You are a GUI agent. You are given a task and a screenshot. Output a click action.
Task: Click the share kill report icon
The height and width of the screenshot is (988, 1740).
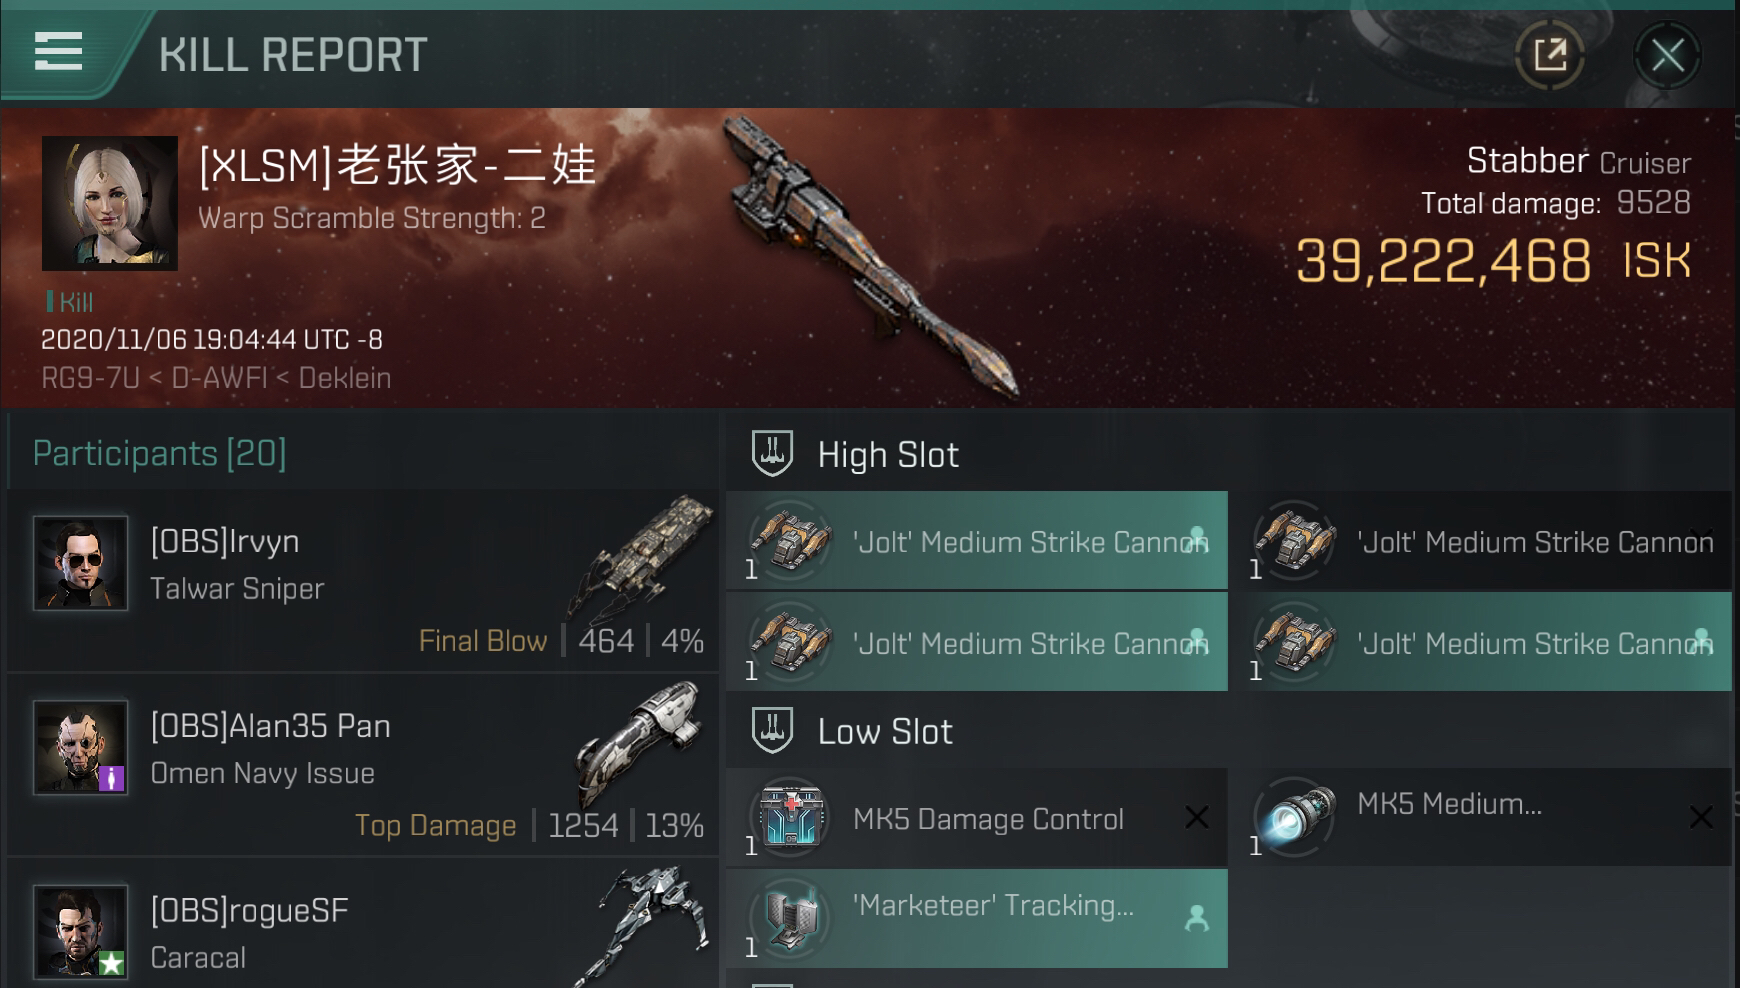pyautogui.click(x=1550, y=55)
